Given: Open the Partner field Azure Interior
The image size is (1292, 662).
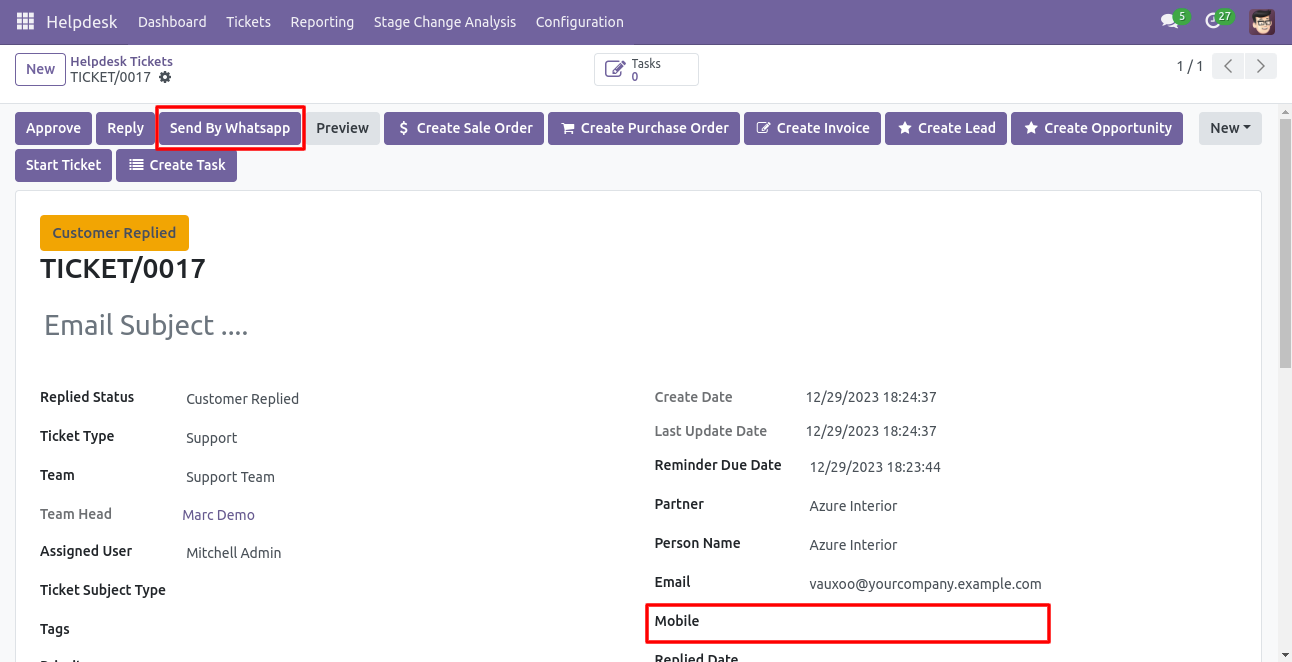Looking at the screenshot, I should tap(853, 506).
